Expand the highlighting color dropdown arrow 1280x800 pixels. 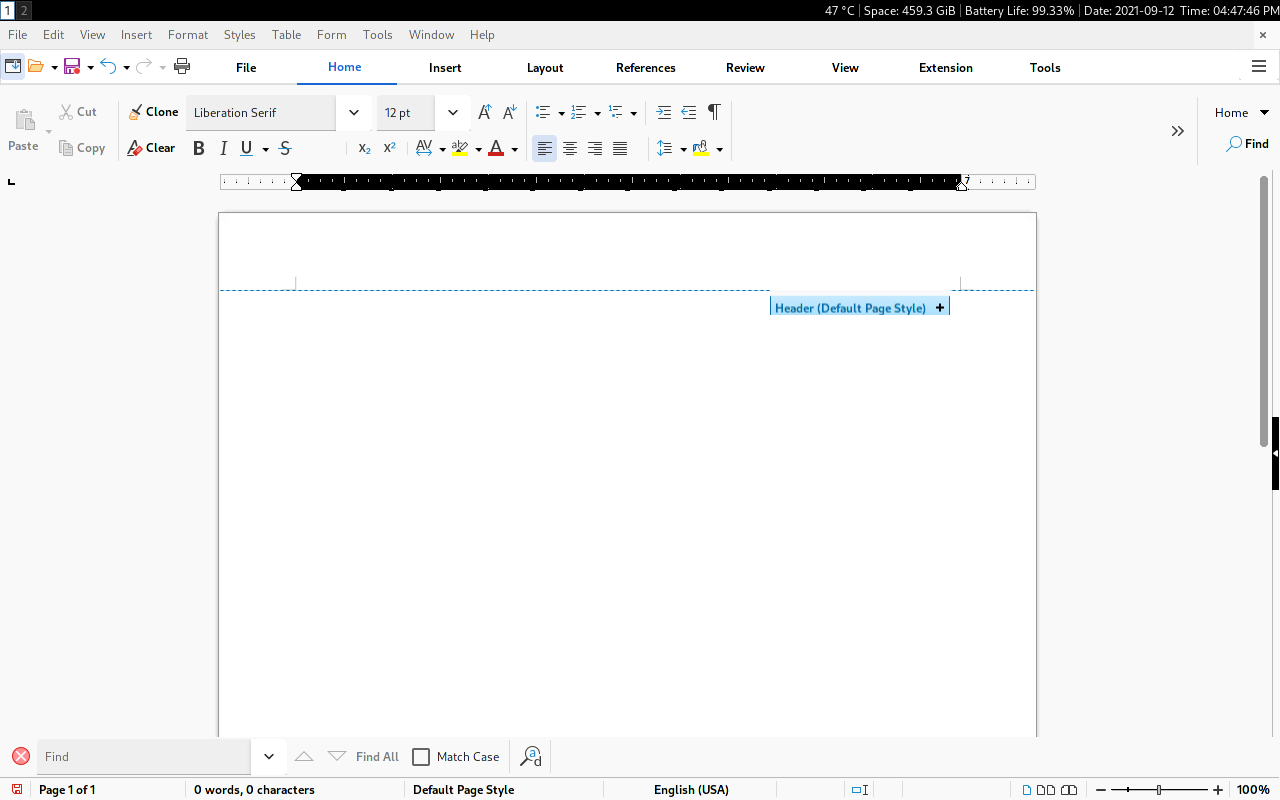[478, 150]
